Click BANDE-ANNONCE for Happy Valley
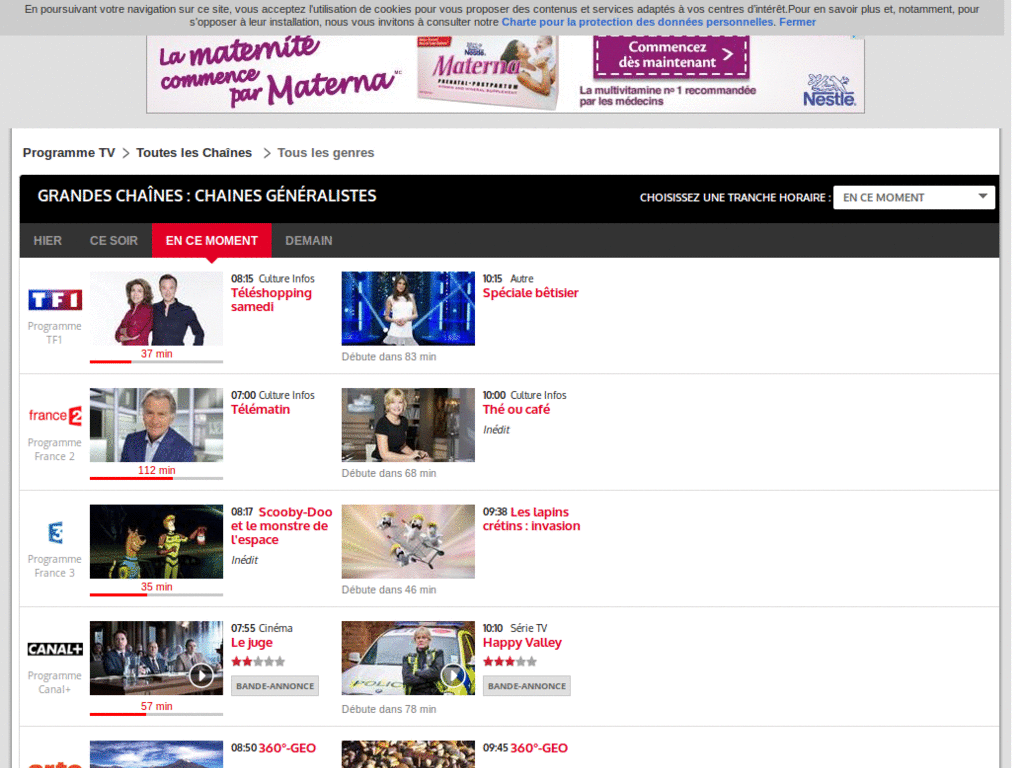The width and height of the screenshot is (1024, 768). tap(526, 686)
